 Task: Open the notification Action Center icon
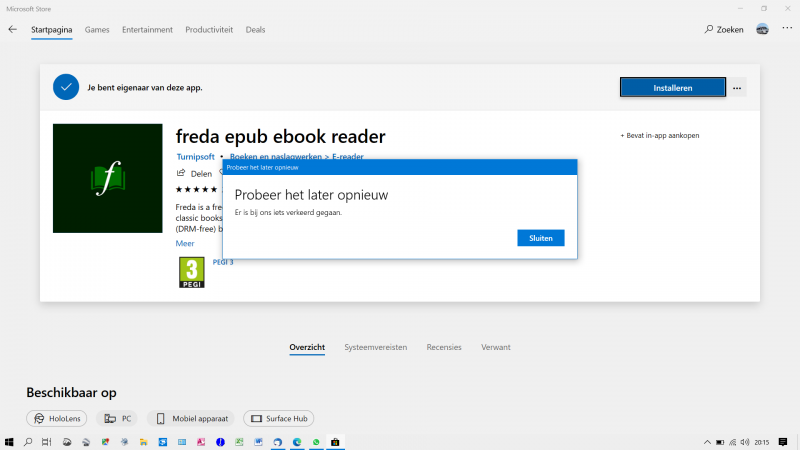783,442
